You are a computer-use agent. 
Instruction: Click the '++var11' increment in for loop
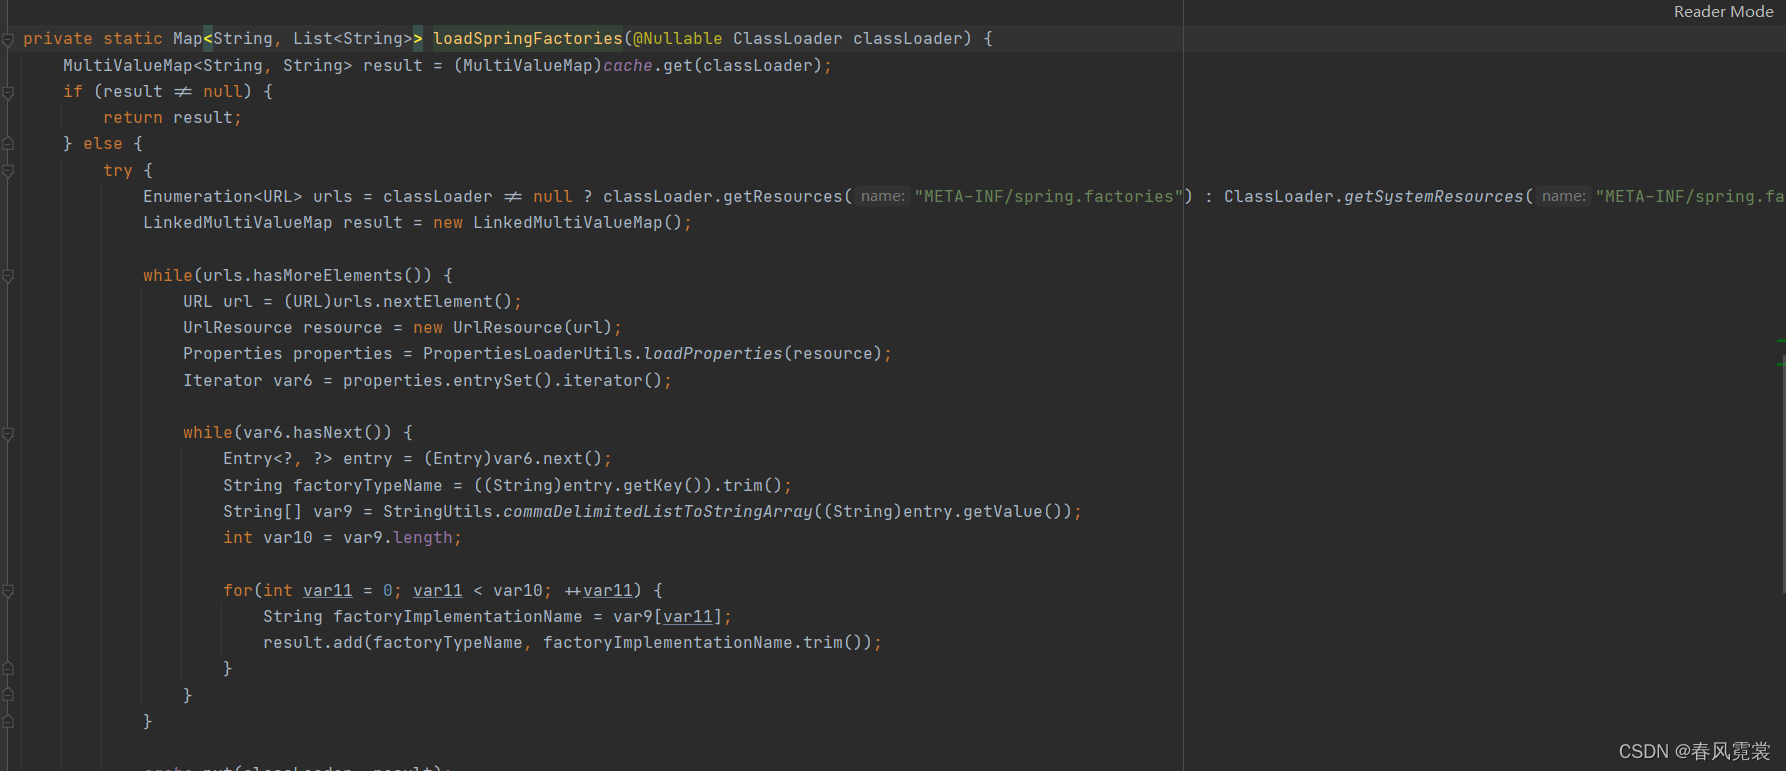click(598, 591)
